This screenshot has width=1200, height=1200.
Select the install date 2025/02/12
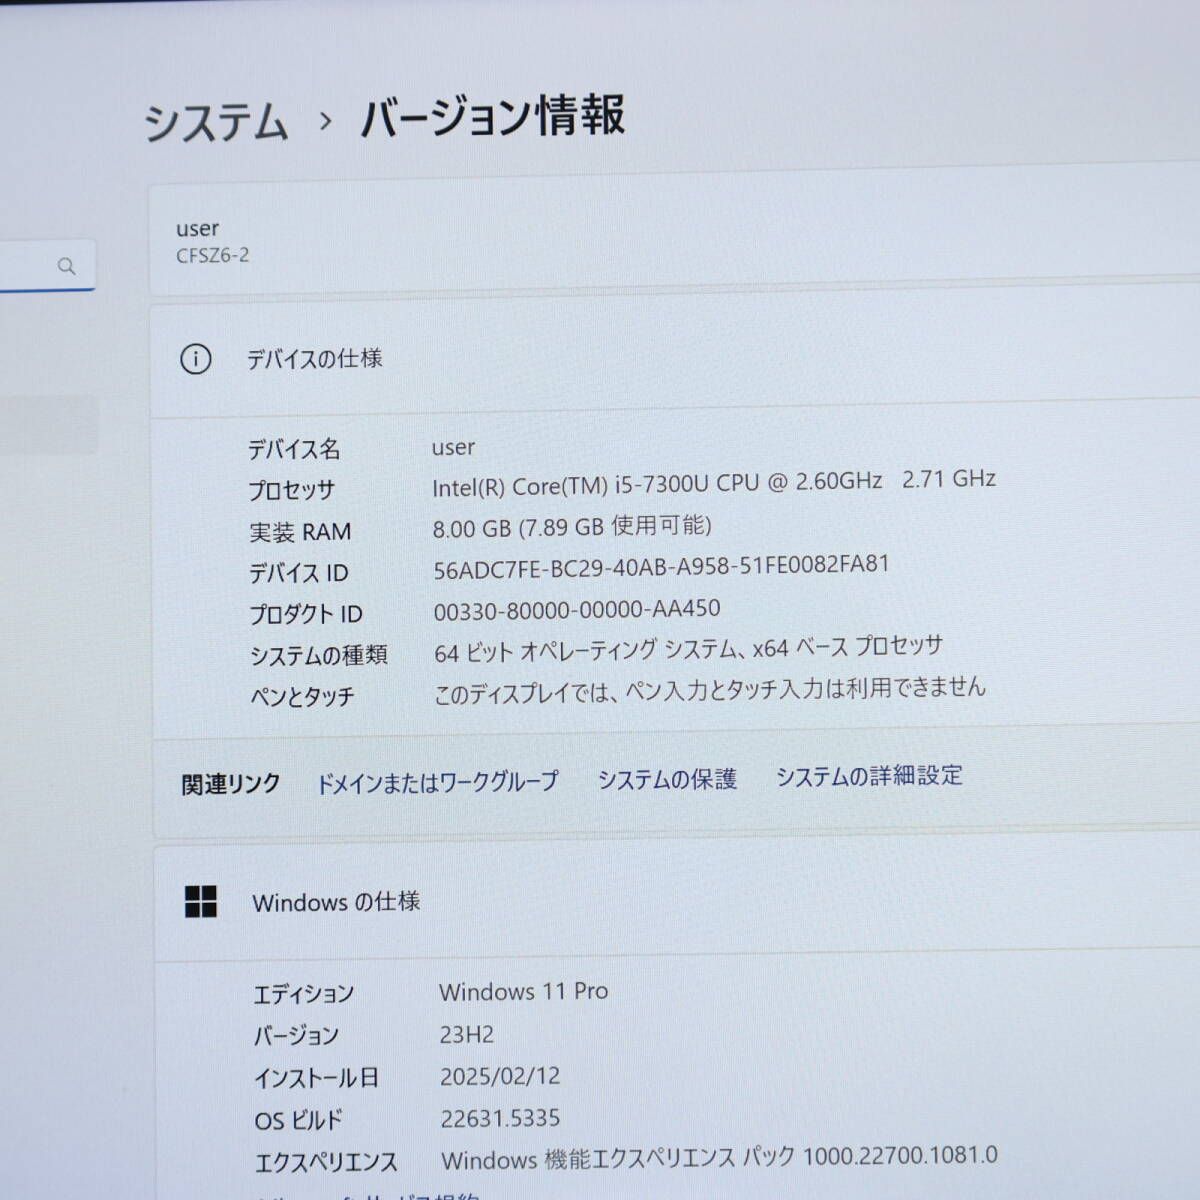tap(500, 1076)
